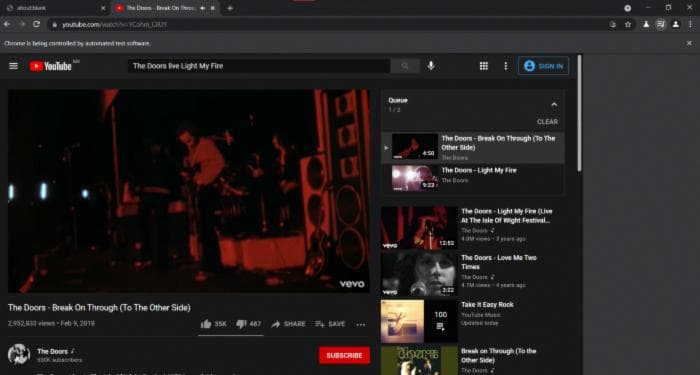Open Chrome three-dot menu
Image resolution: width=700 pixels, height=375 pixels.
point(690,25)
